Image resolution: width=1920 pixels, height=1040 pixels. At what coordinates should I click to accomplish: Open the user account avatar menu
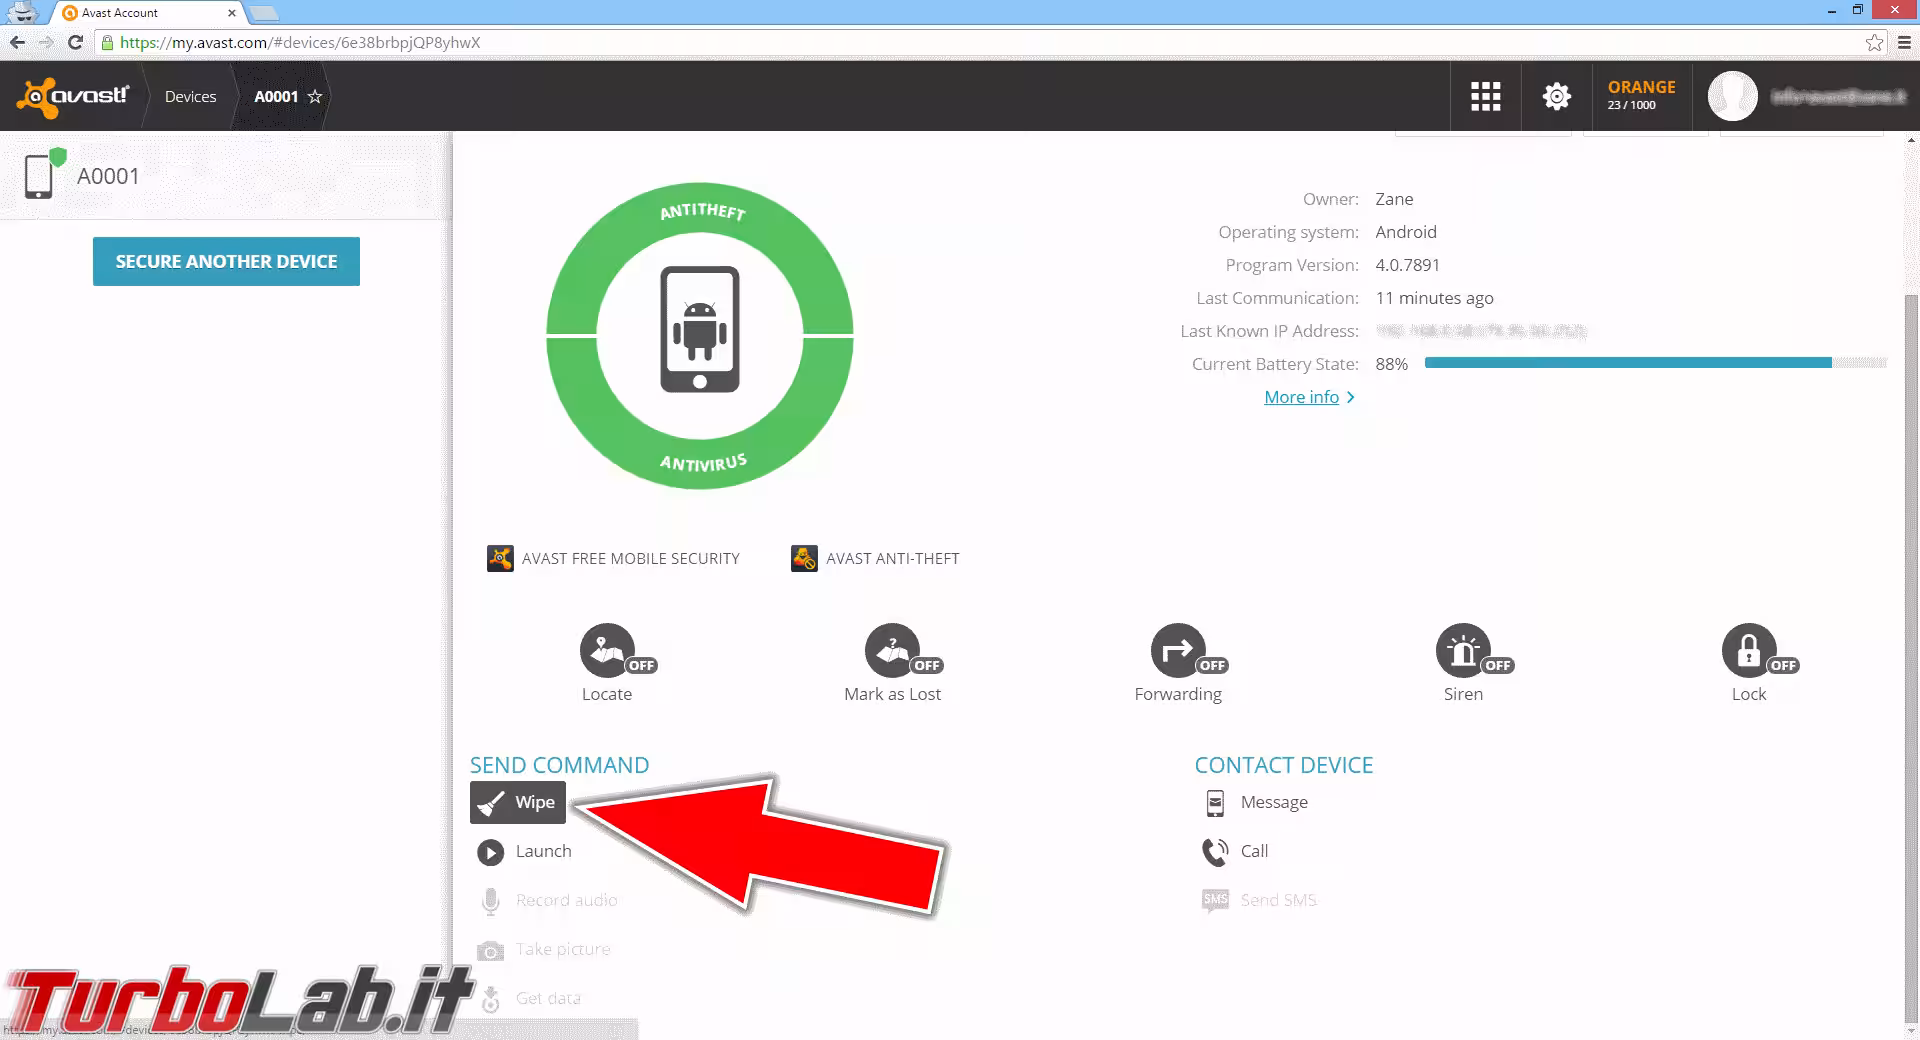pyautogui.click(x=1732, y=96)
